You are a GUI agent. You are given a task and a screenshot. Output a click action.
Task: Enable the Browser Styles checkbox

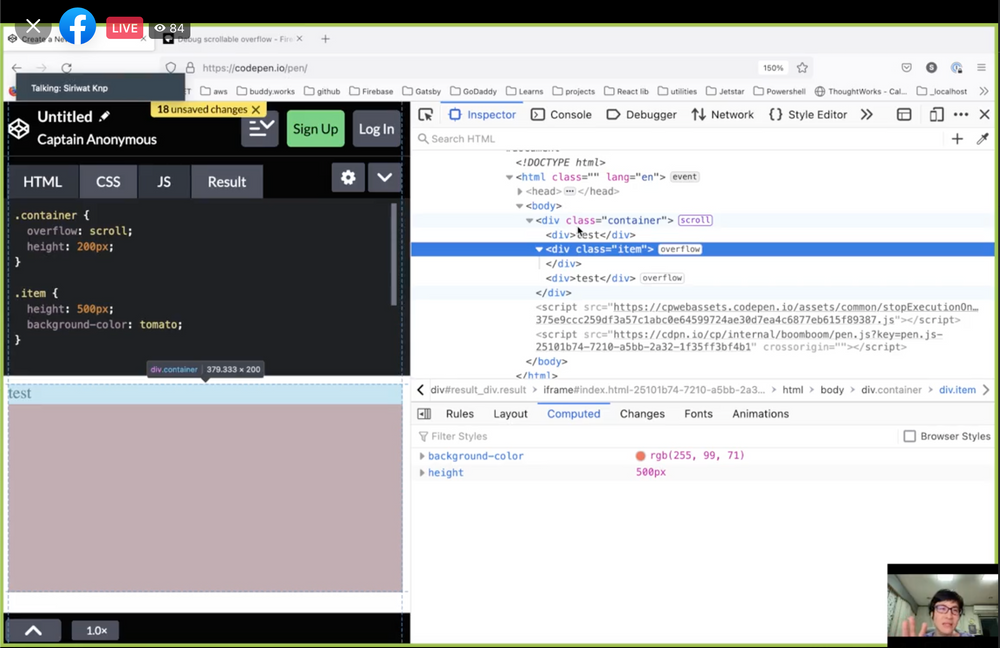pyautogui.click(x=909, y=435)
